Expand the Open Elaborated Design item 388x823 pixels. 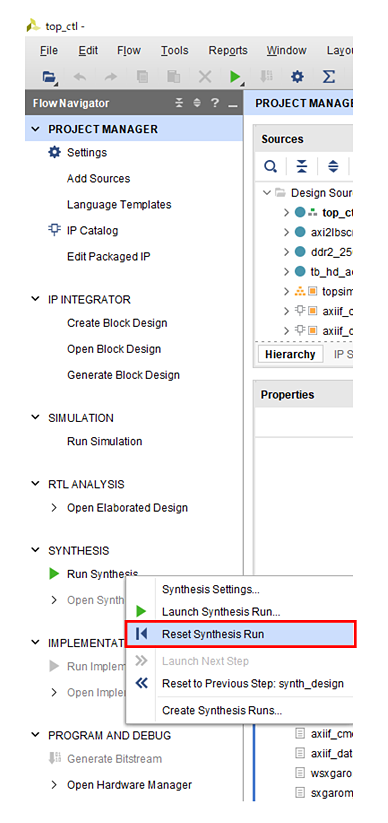tap(54, 508)
